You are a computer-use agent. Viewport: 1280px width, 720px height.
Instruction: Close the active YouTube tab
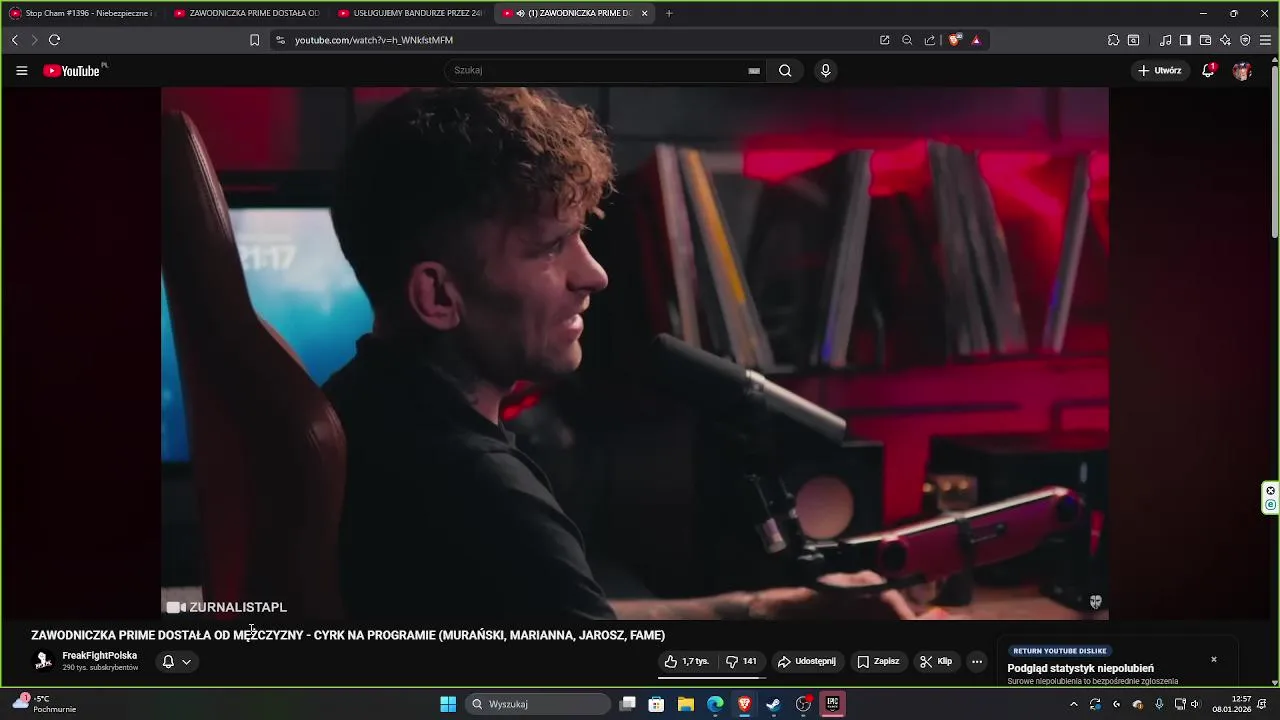coord(644,13)
